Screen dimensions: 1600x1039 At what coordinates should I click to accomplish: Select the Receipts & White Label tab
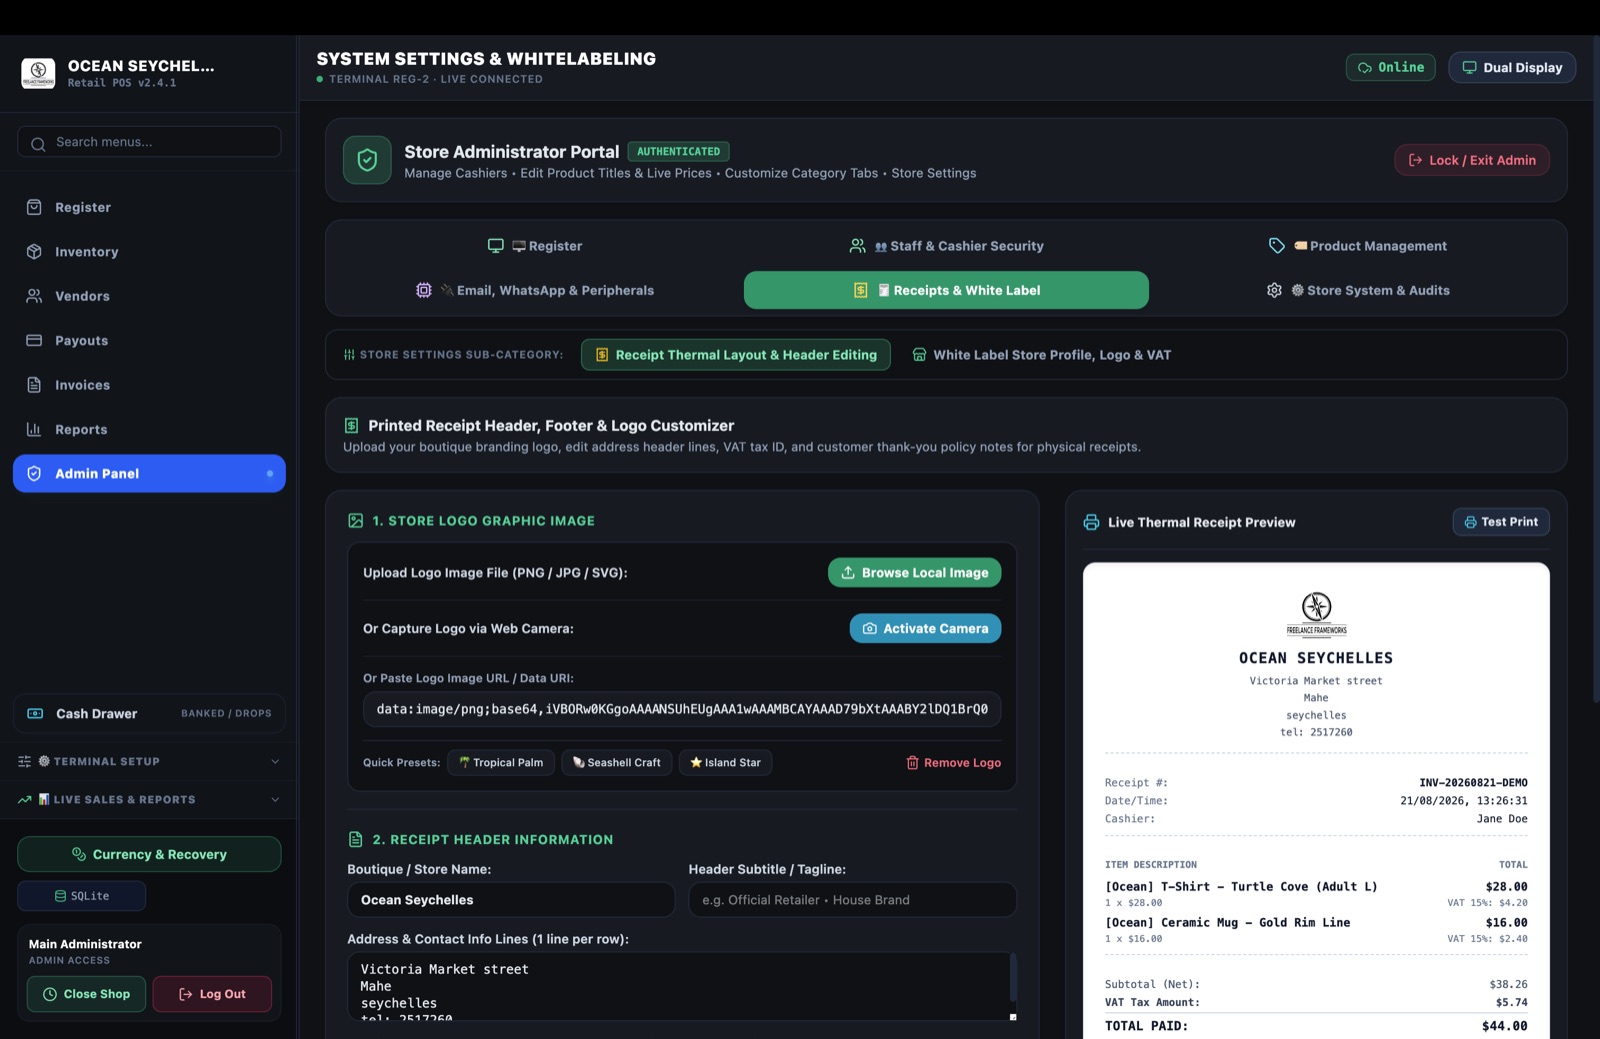(x=946, y=290)
